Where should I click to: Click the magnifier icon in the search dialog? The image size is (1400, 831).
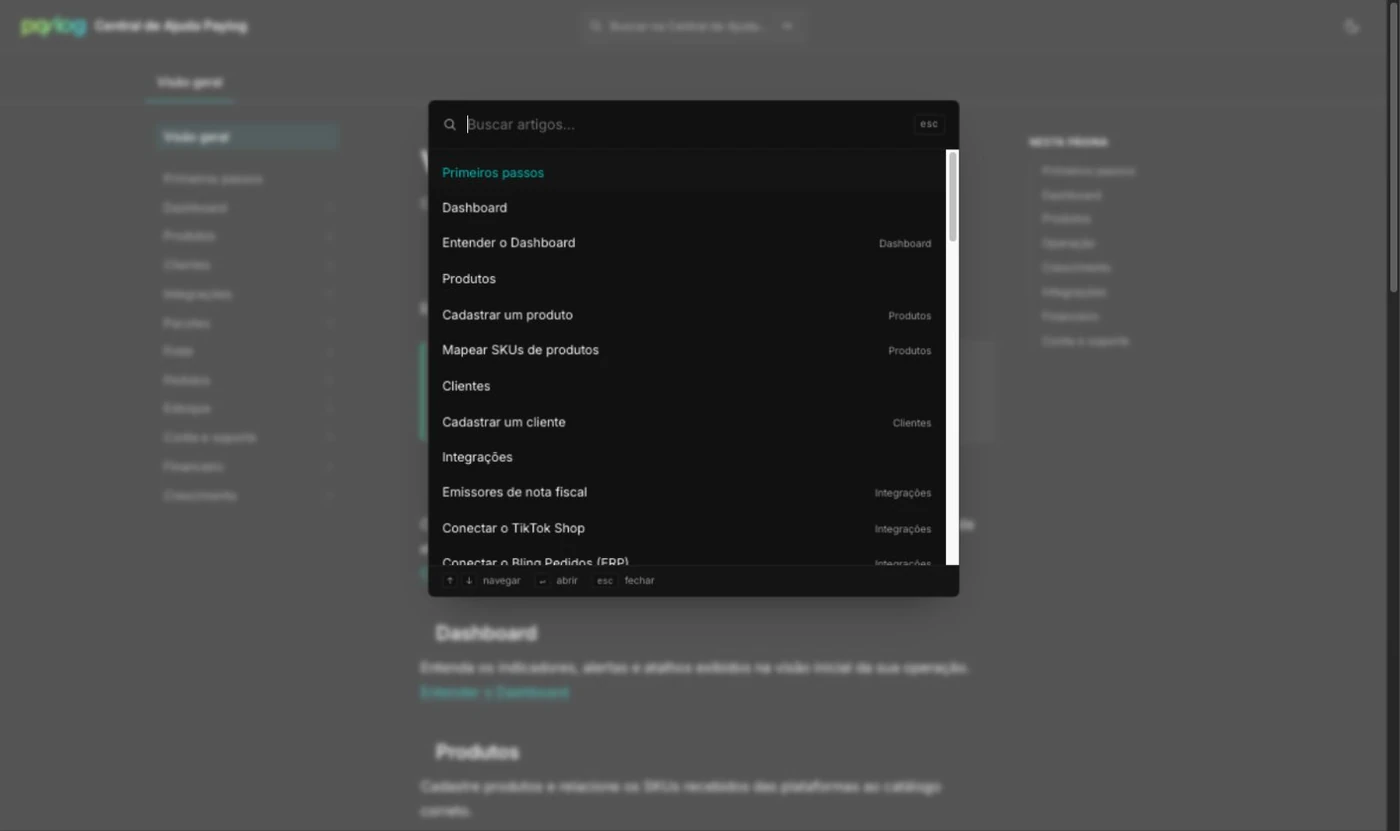coord(450,125)
